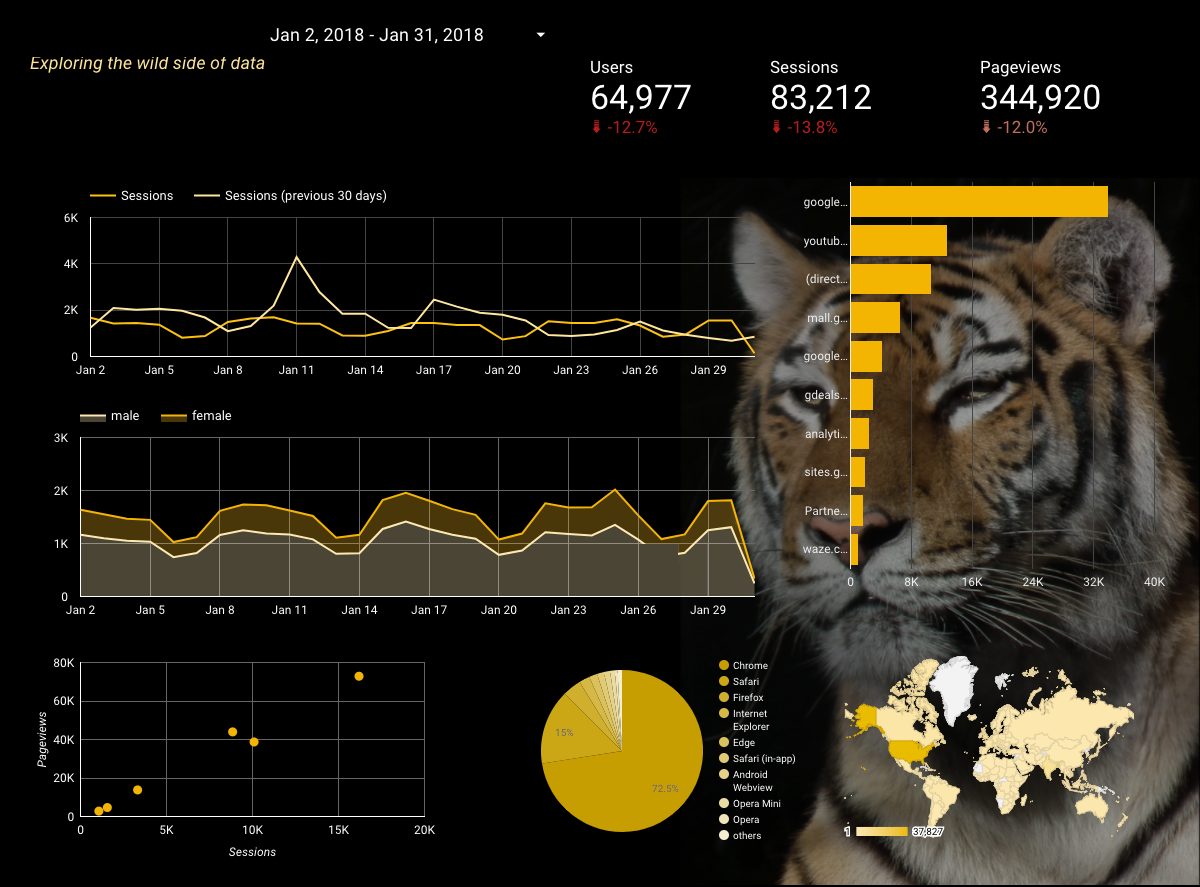Select the Sessions value 83,212
1200x887 pixels.
coord(821,98)
